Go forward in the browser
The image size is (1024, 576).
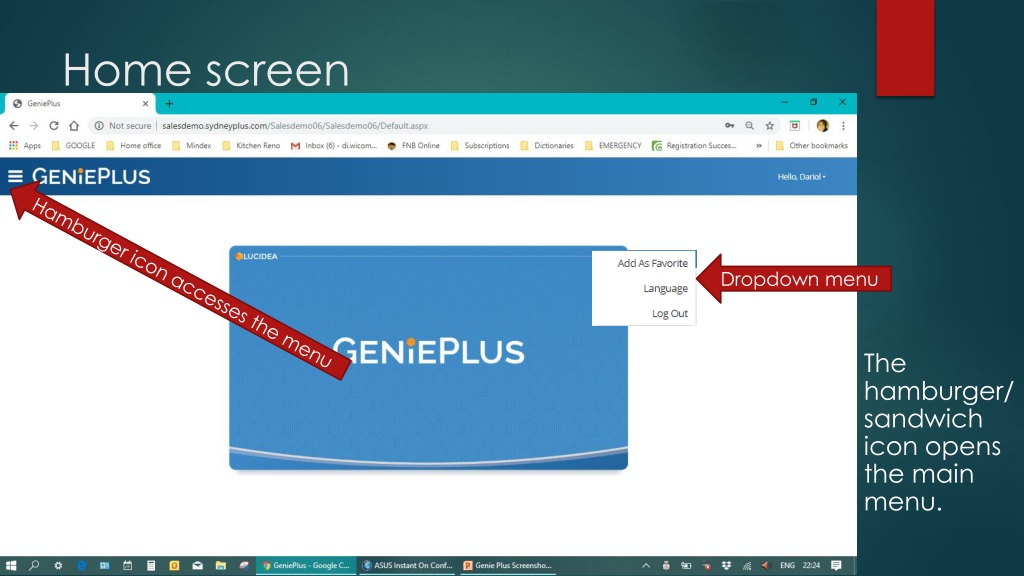pos(33,125)
